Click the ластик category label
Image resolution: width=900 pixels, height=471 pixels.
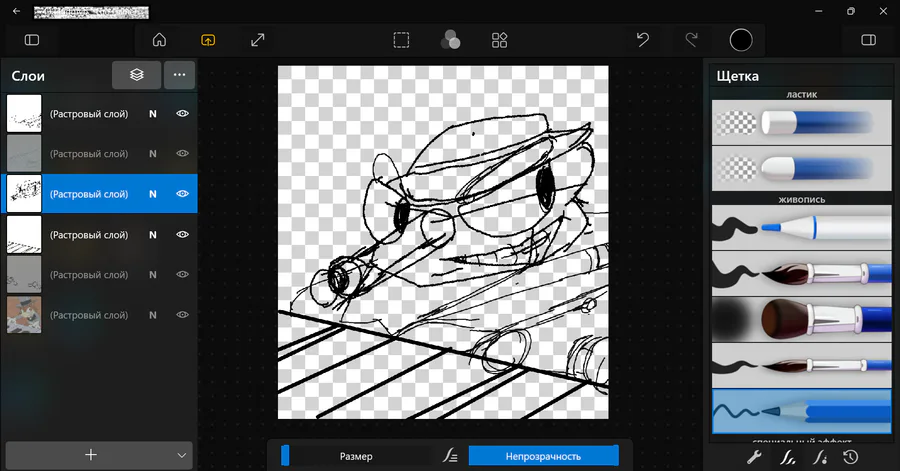coord(801,95)
